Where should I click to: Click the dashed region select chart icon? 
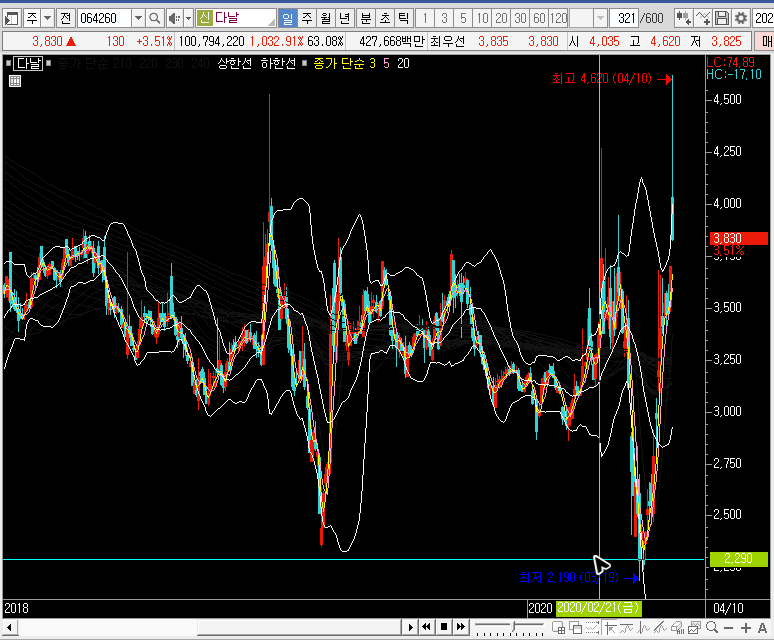tap(592, 628)
